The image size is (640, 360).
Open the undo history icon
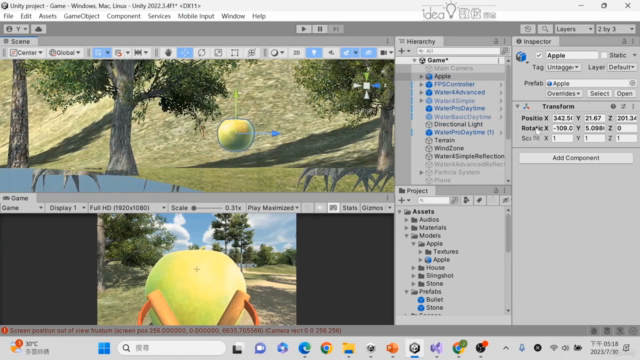pos(527,29)
